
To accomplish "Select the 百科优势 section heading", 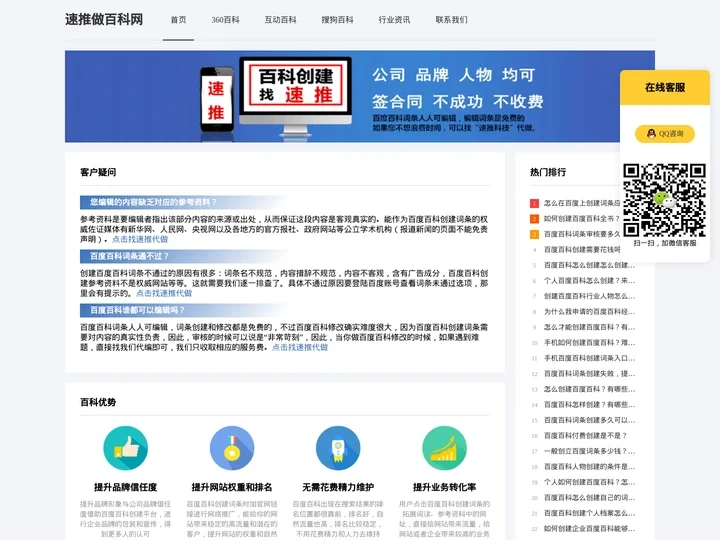I will (x=98, y=402).
